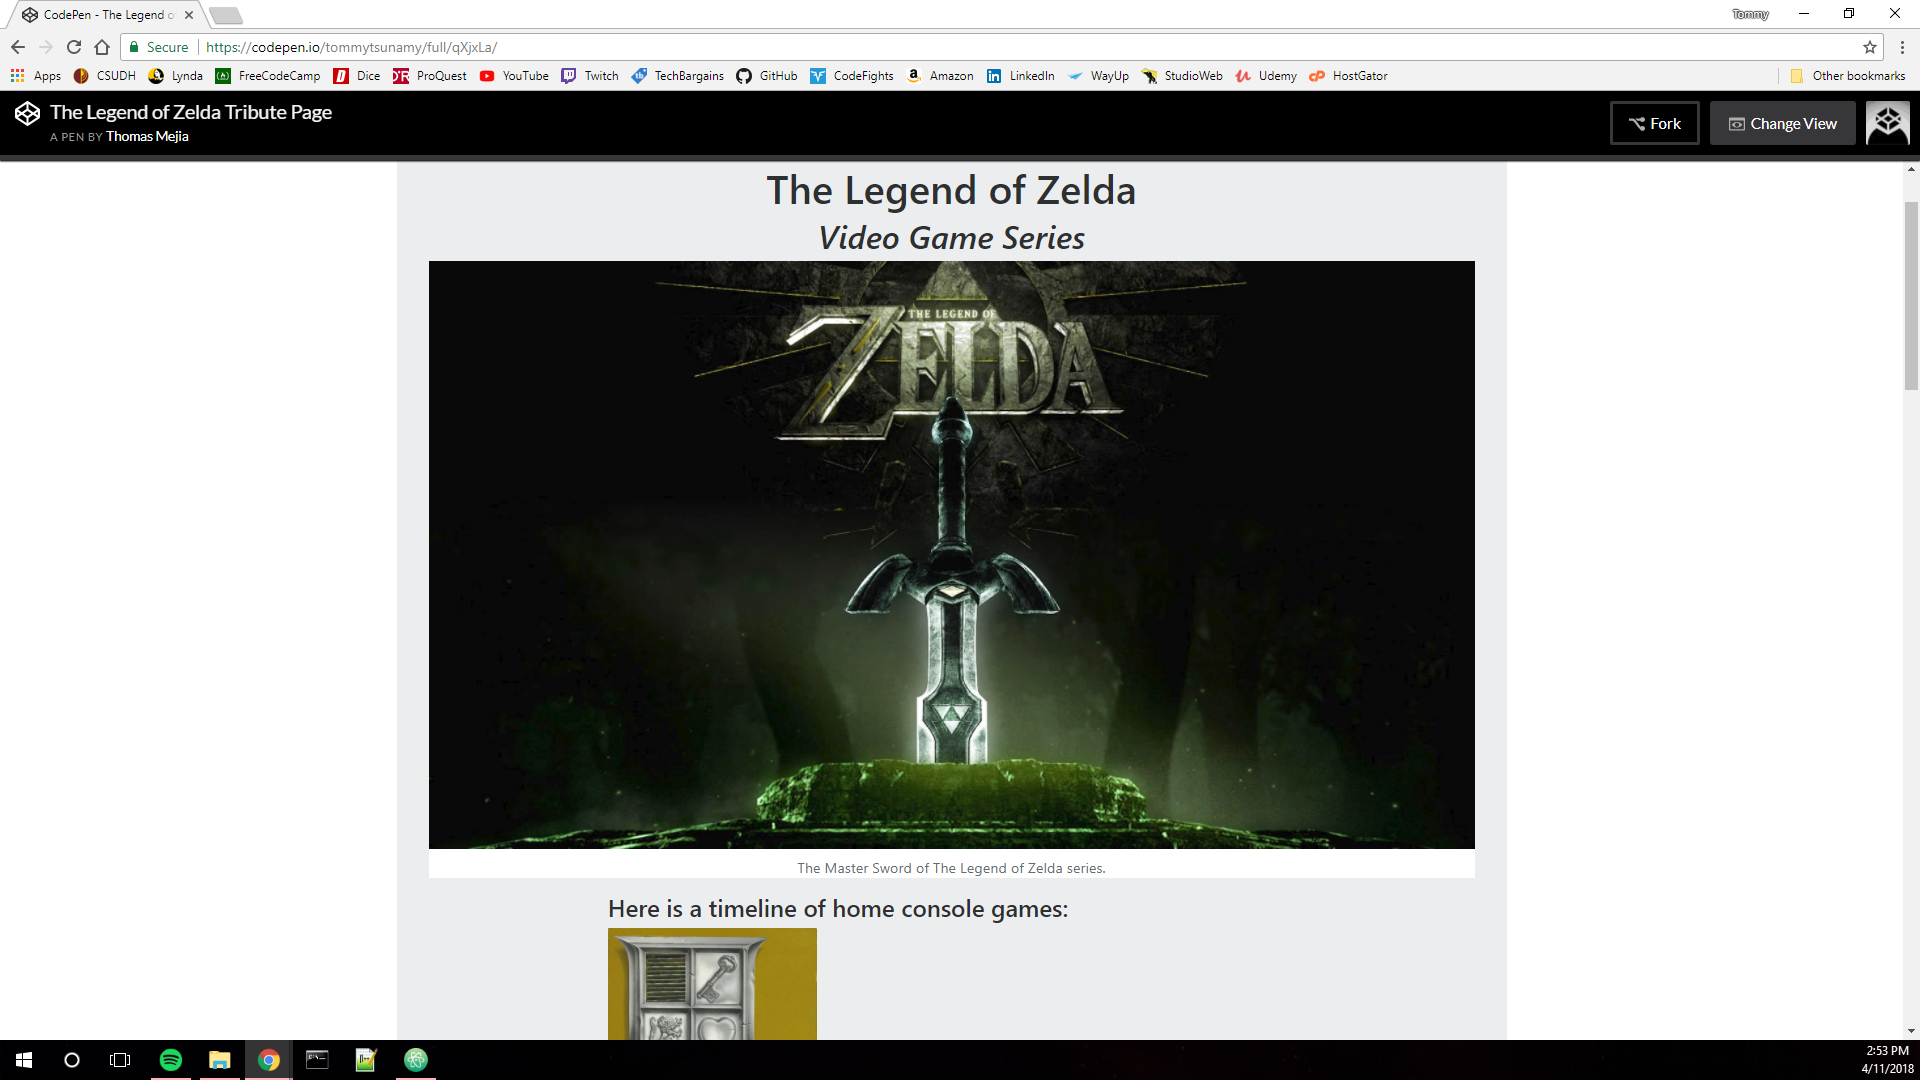The image size is (1920, 1080).
Task: Open the CodePen user avatar
Action: [x=1888, y=123]
